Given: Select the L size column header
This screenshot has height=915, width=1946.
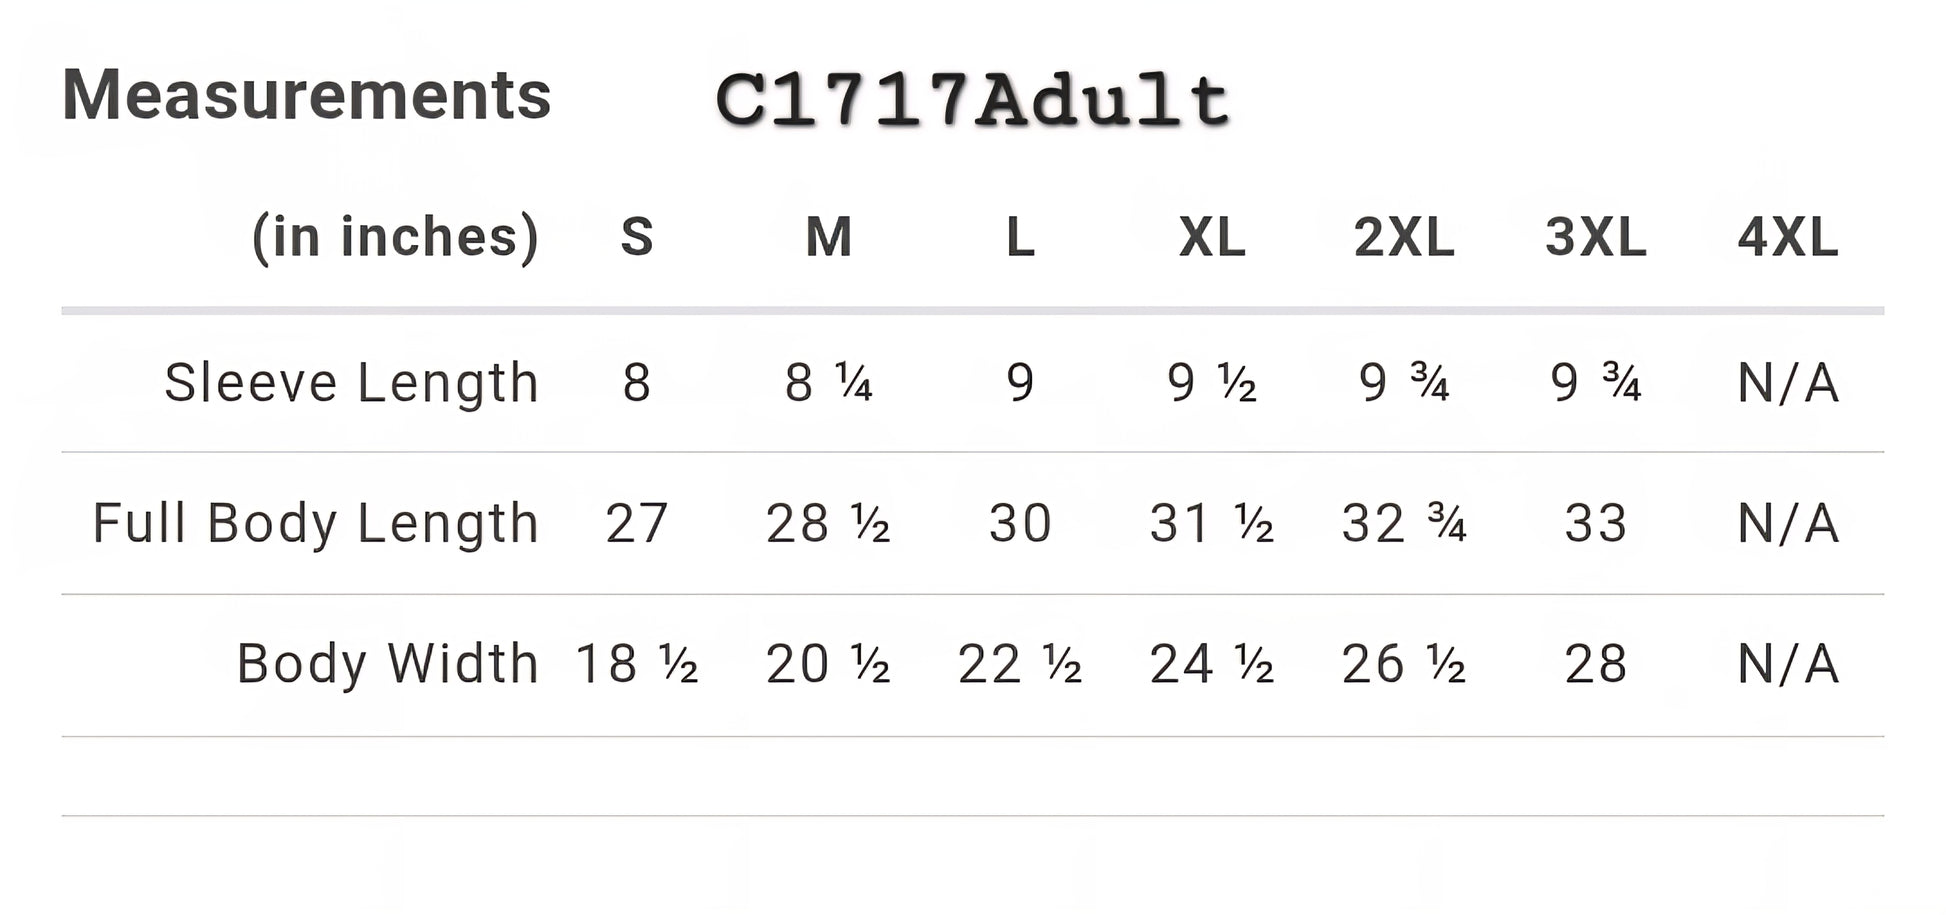Looking at the screenshot, I should pyautogui.click(x=1020, y=238).
